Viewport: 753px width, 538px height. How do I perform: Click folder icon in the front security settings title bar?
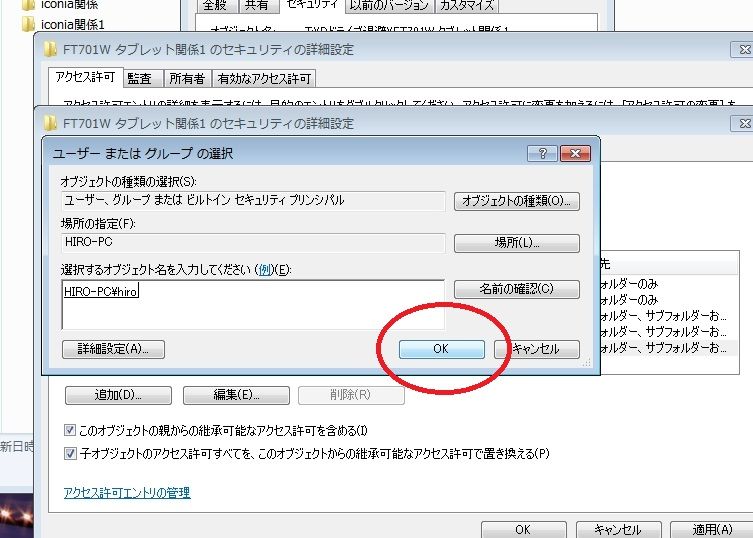click(50, 123)
